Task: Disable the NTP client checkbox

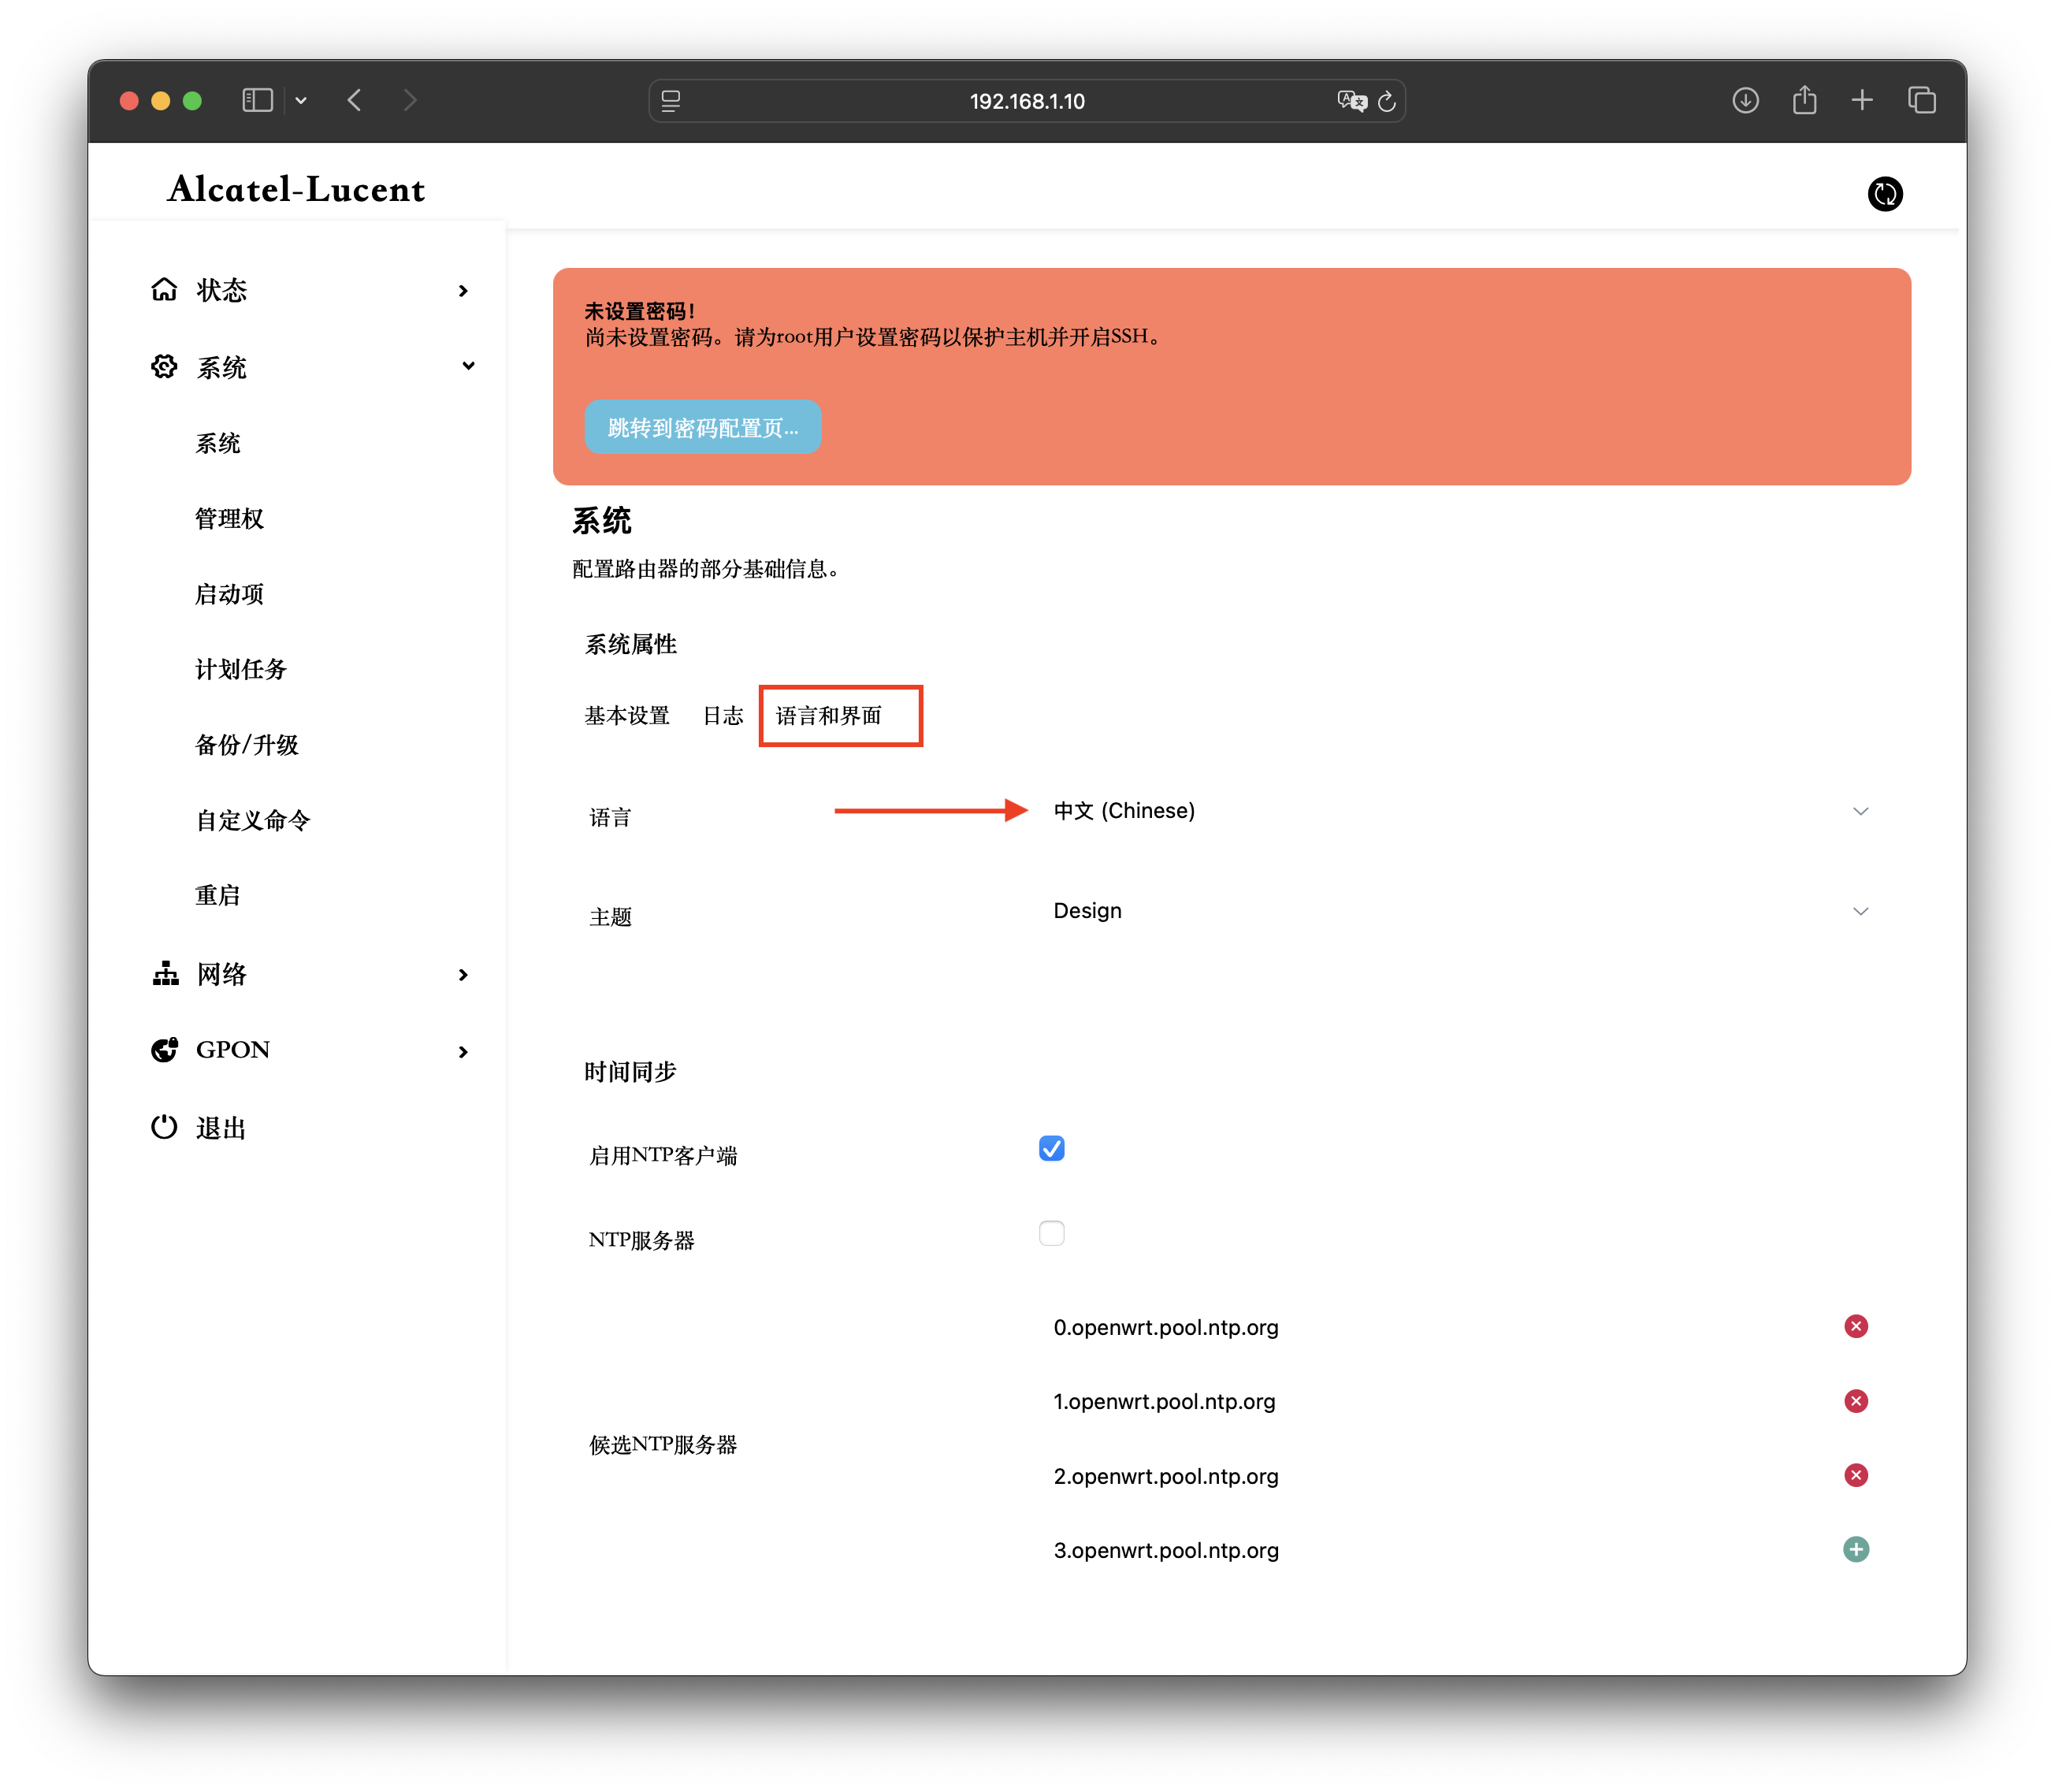Action: [x=1051, y=1148]
